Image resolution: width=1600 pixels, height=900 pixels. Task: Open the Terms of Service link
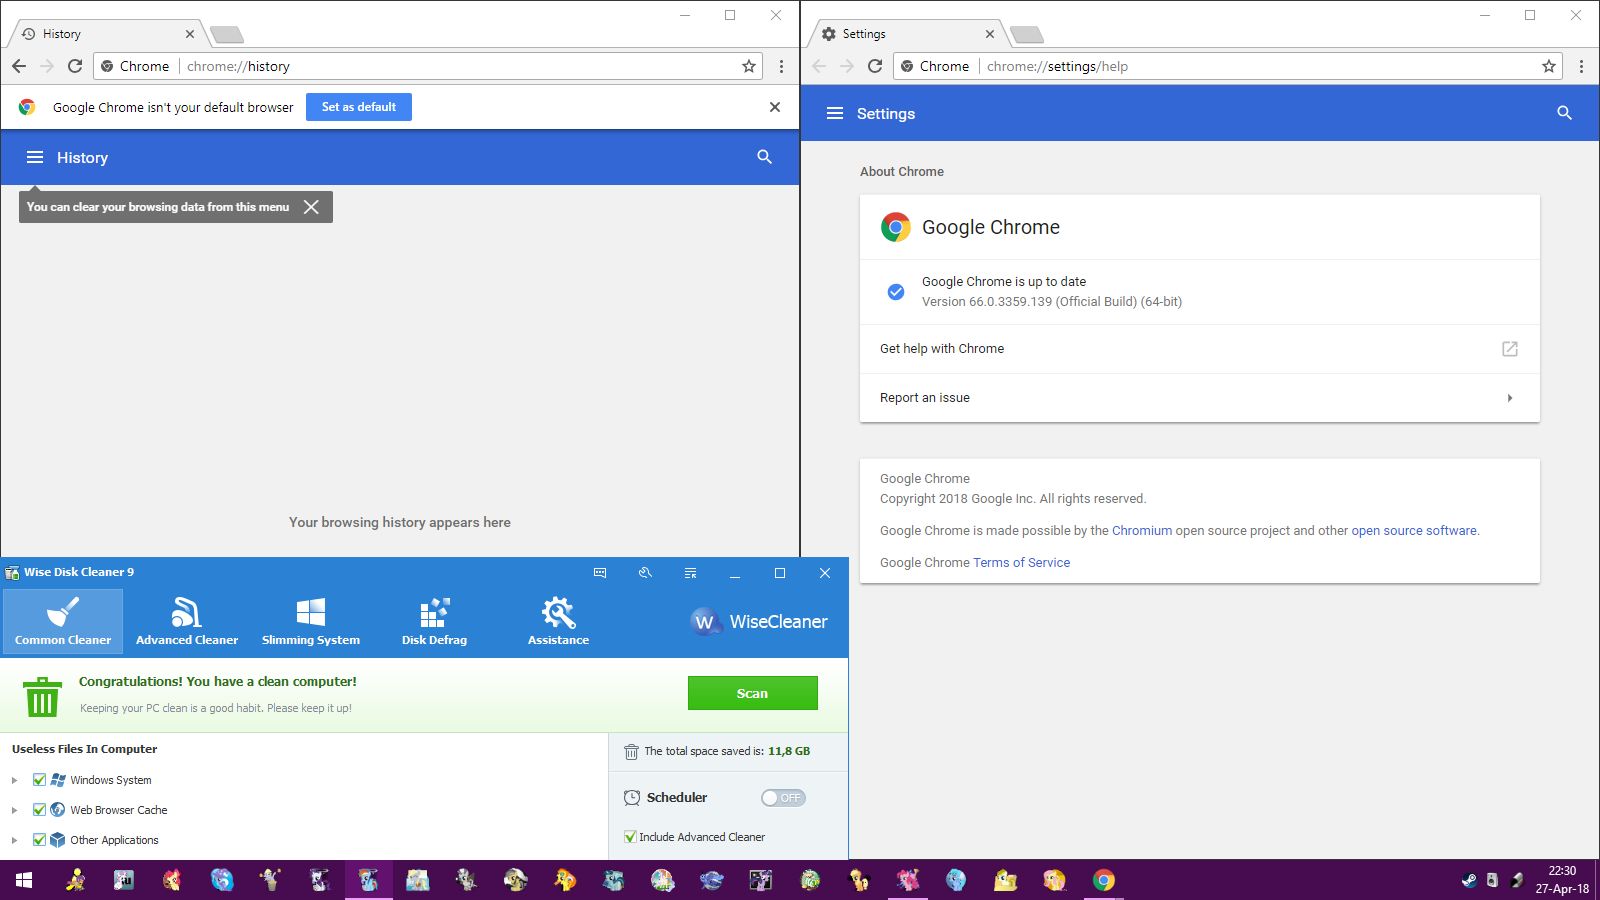(1021, 563)
